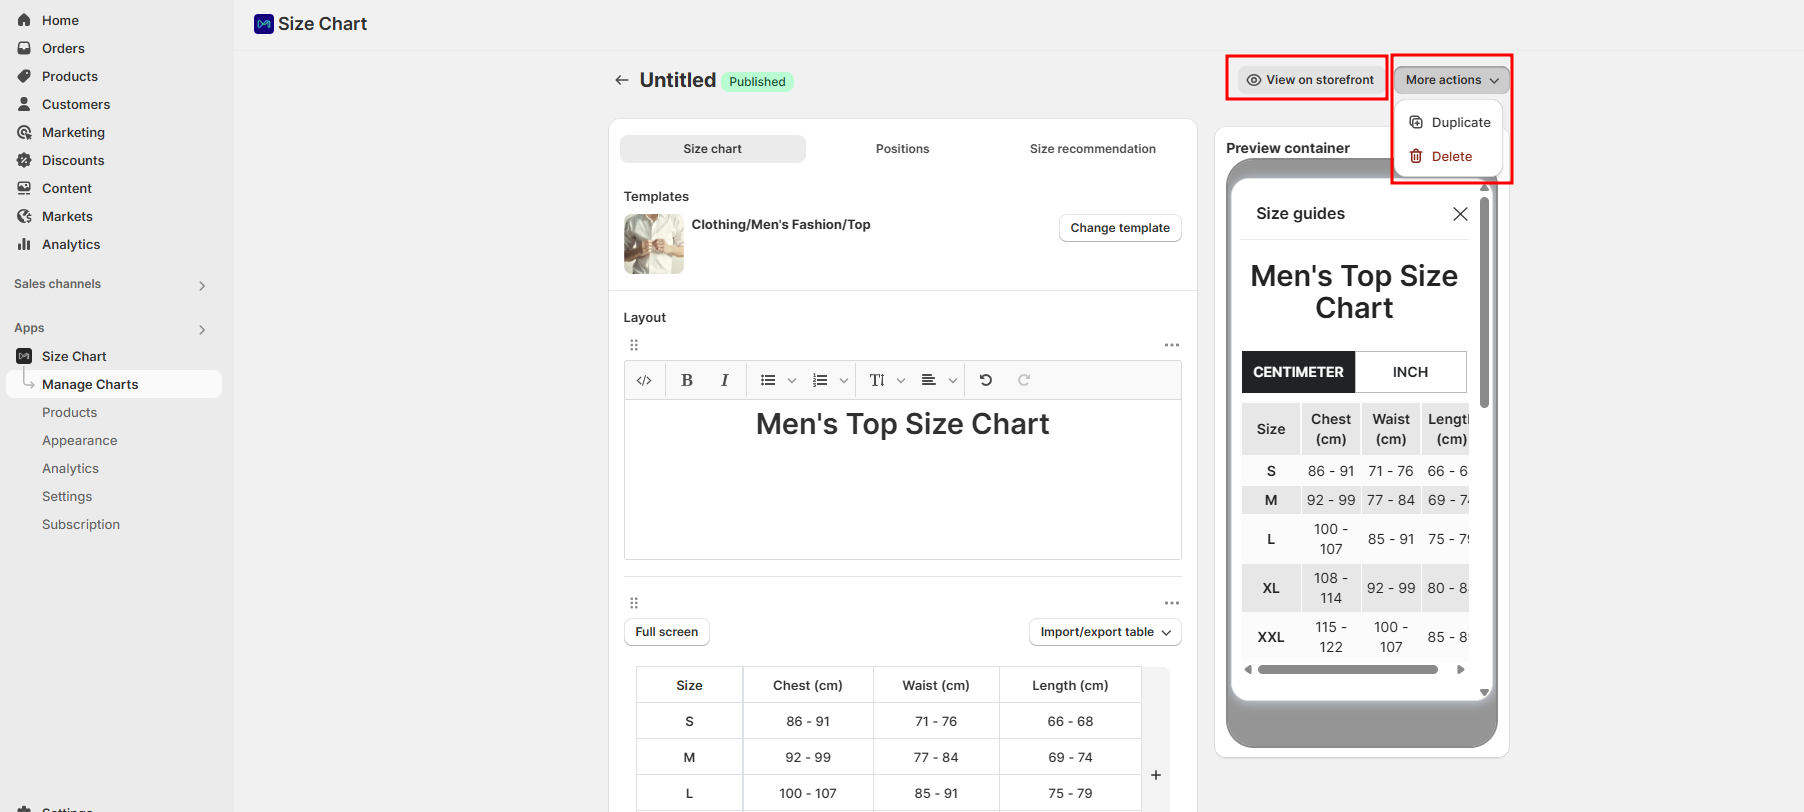Open Orders via its sidebar icon
1804x812 pixels.
(x=24, y=48)
